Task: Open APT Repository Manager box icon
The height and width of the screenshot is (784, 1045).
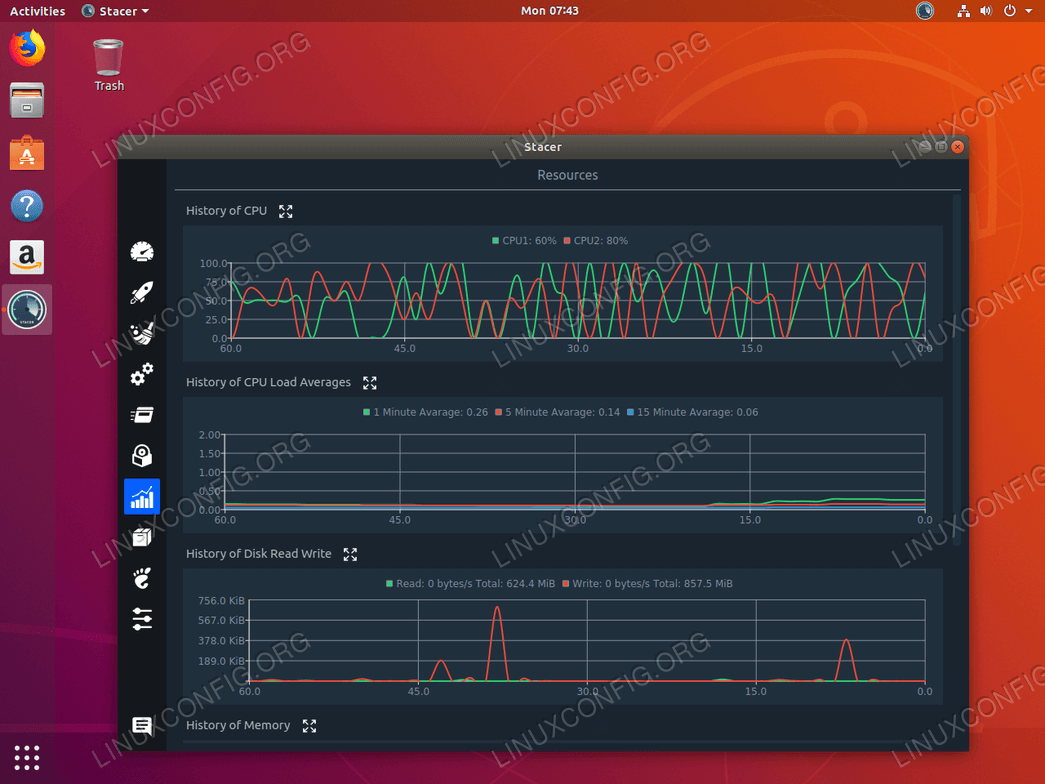Action: point(142,537)
